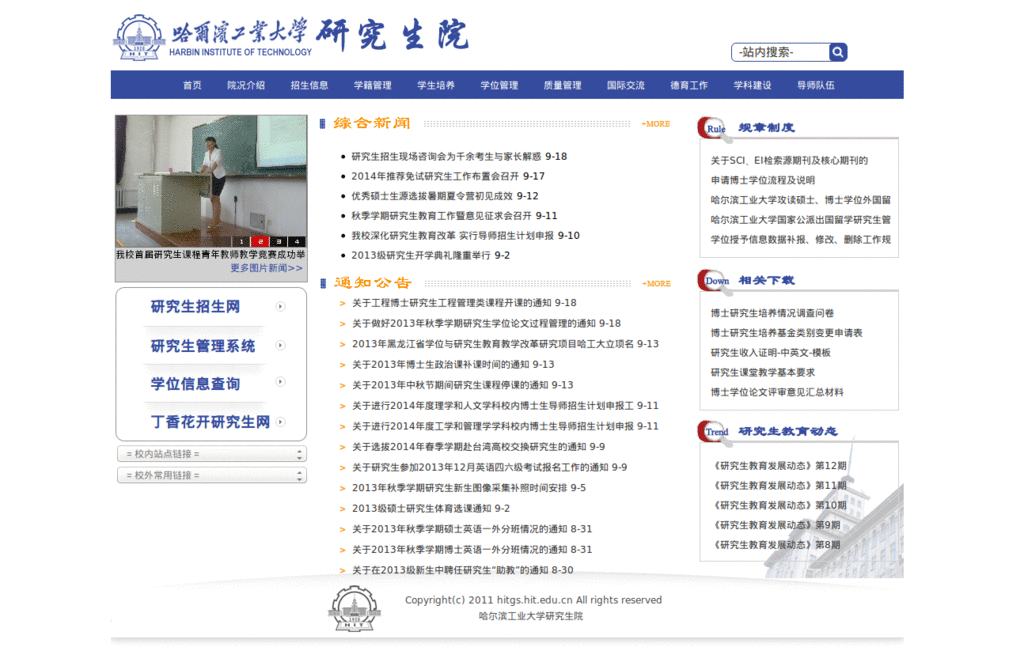
Task: Open 更多图片新闻>> link
Action: coord(266,268)
